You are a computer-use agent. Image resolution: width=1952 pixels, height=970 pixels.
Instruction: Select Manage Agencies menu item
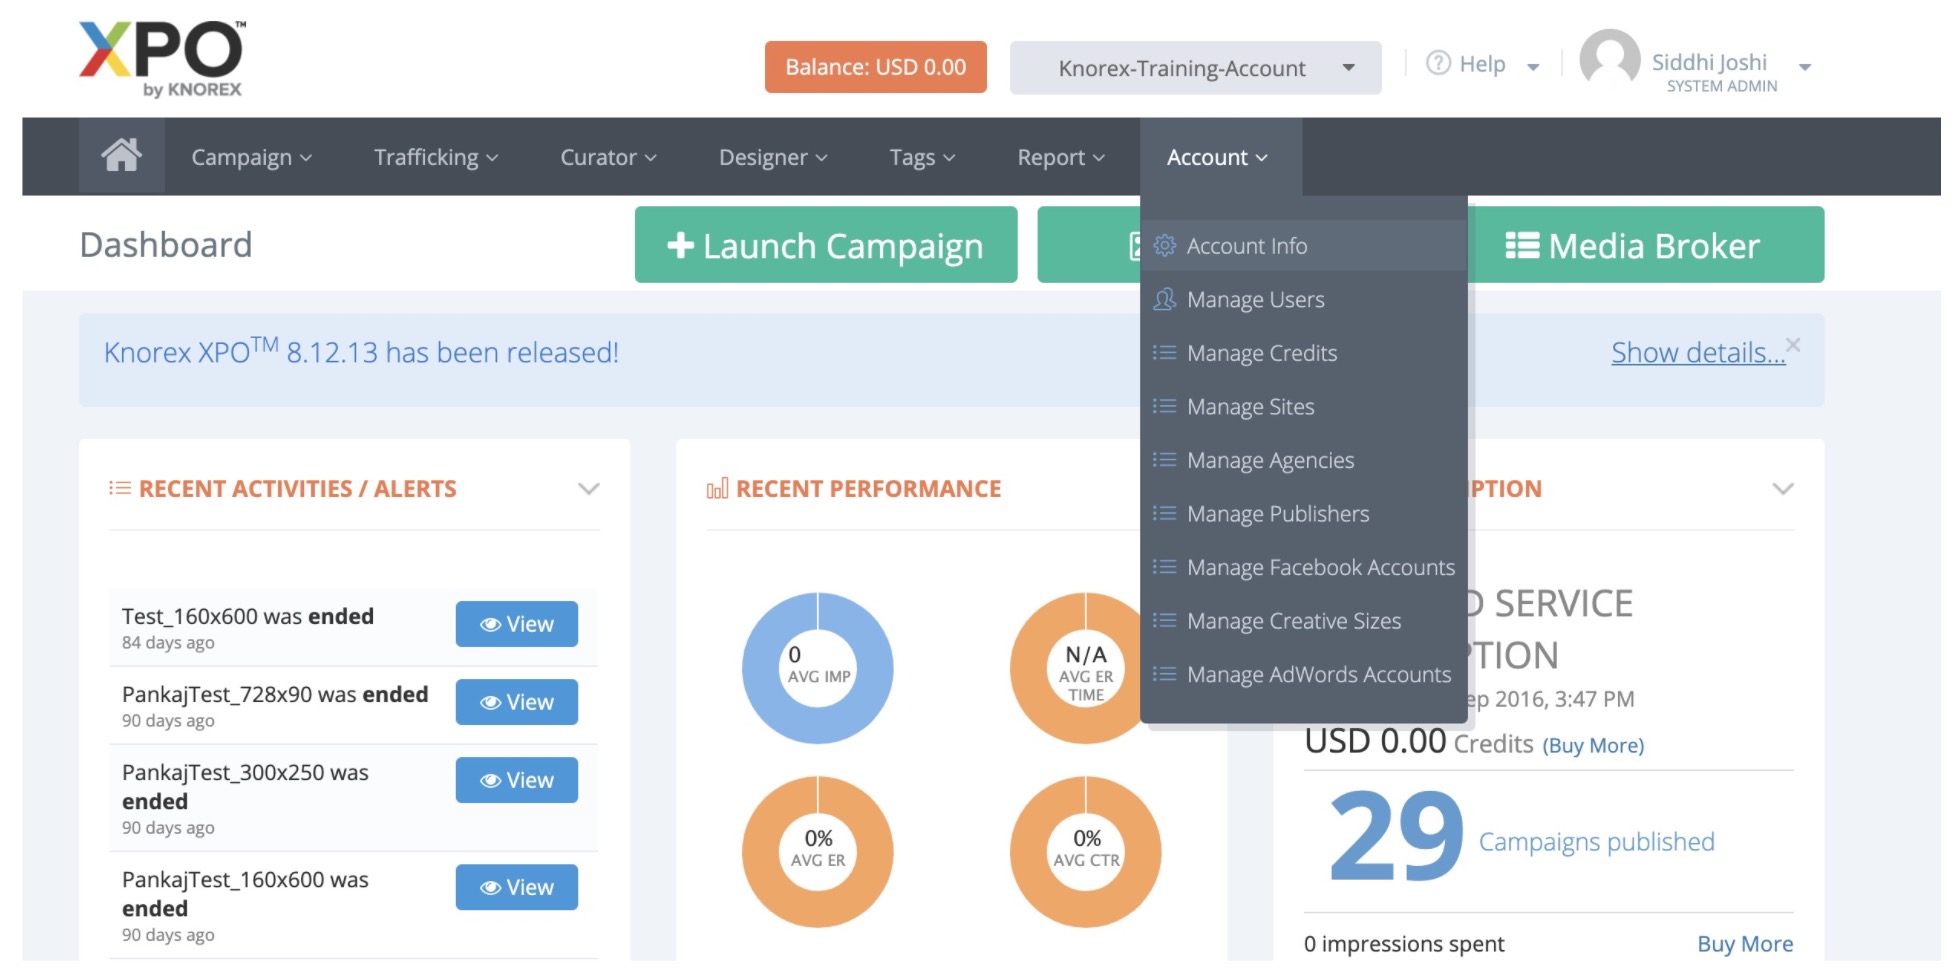click(1304, 460)
